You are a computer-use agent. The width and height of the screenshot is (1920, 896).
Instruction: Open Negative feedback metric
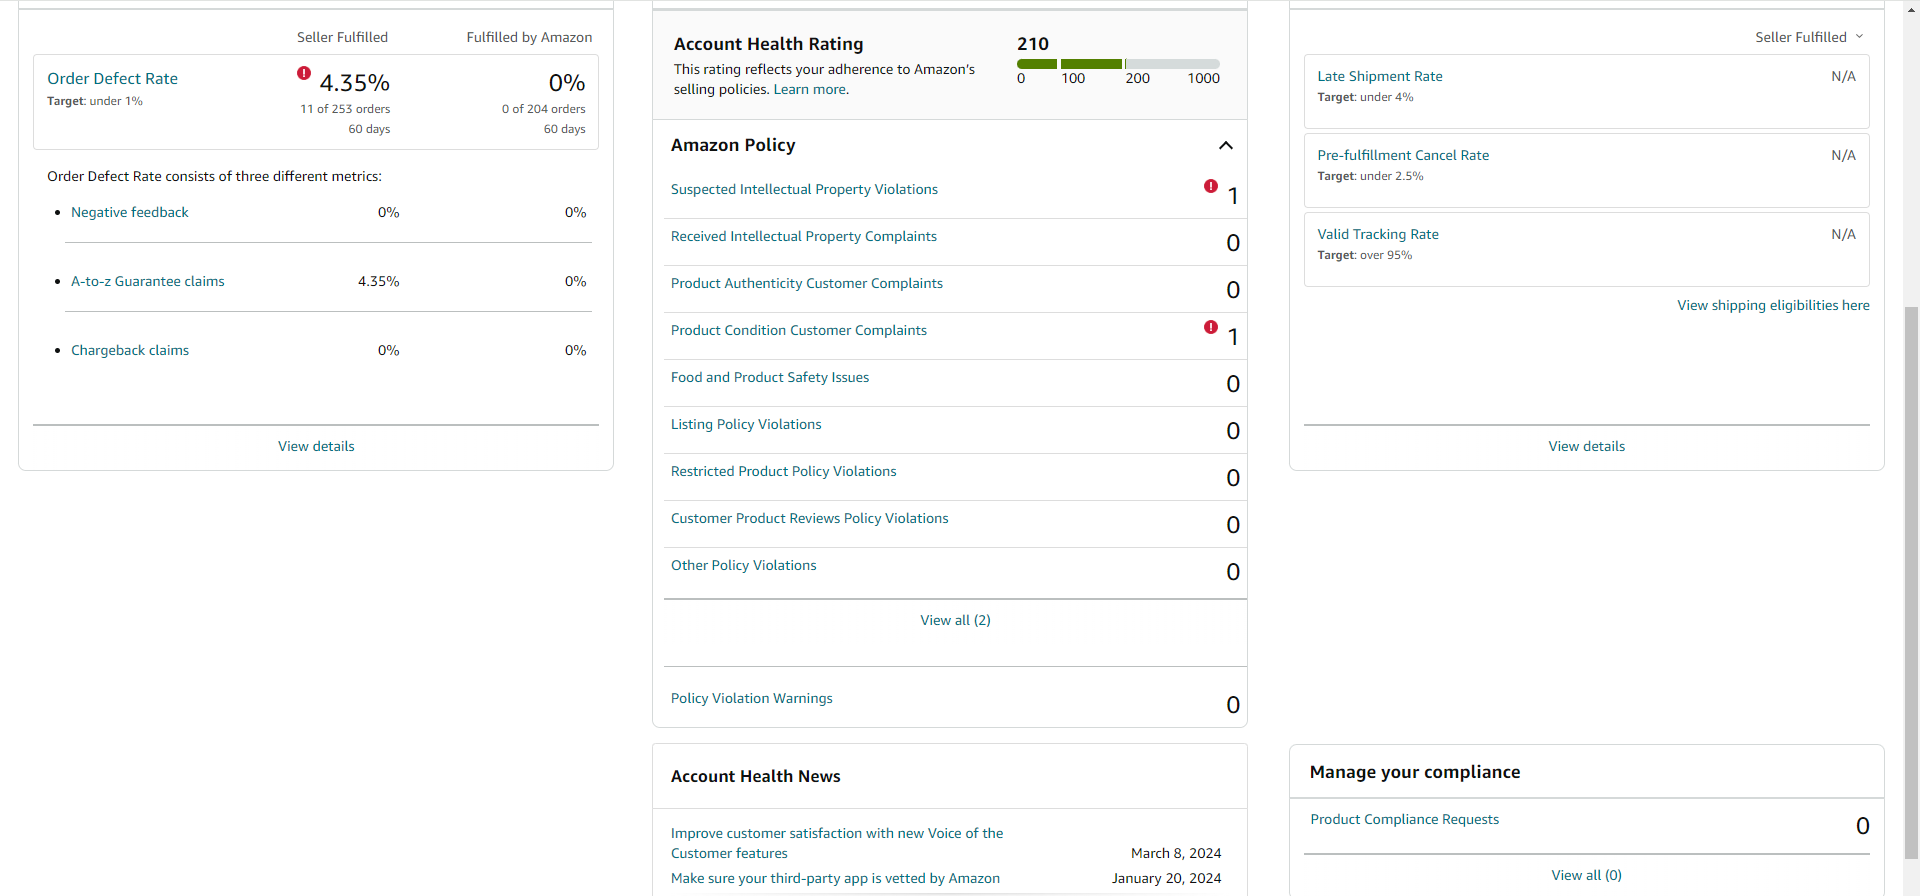tap(130, 212)
